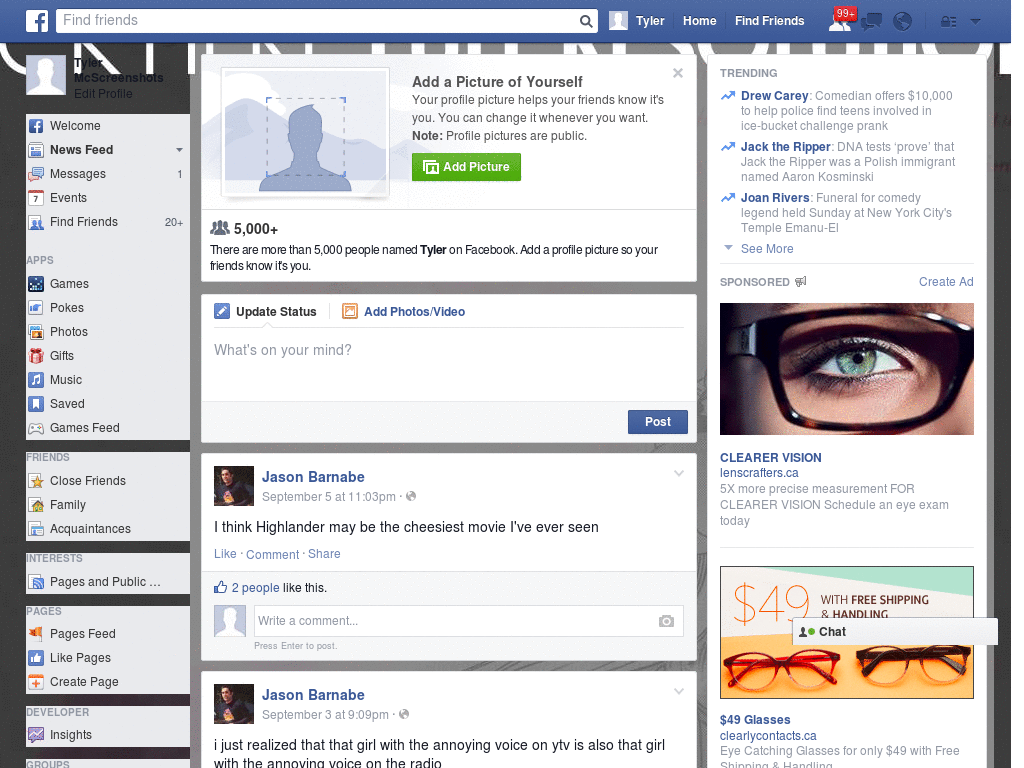Open the privacy shortcuts lock icon
The width and height of the screenshot is (1024, 768).
946,20
